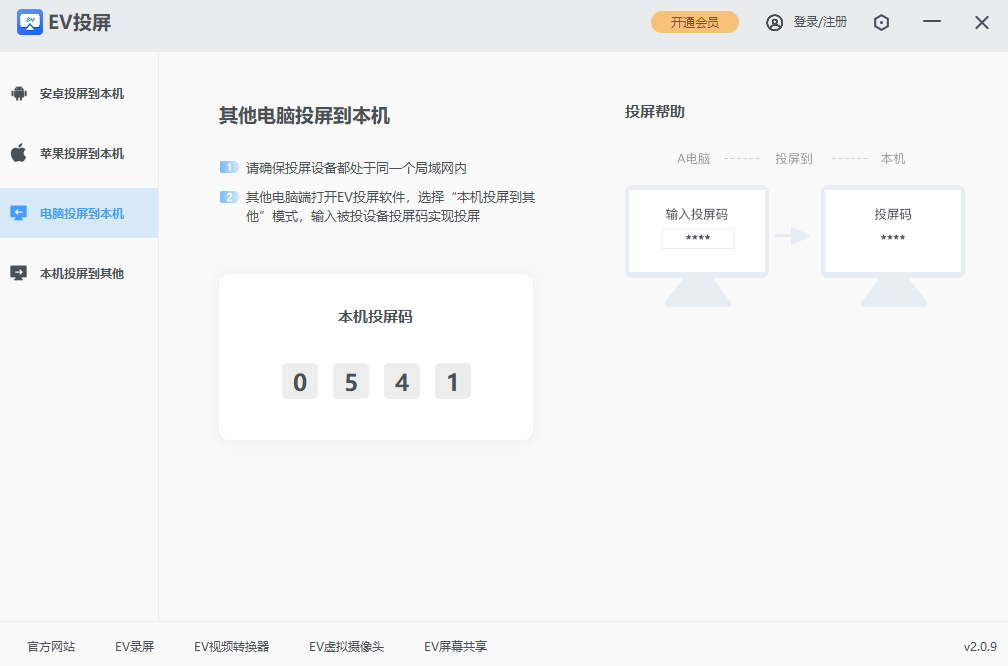
Task: Open the 官方网站 link
Action: [51, 647]
